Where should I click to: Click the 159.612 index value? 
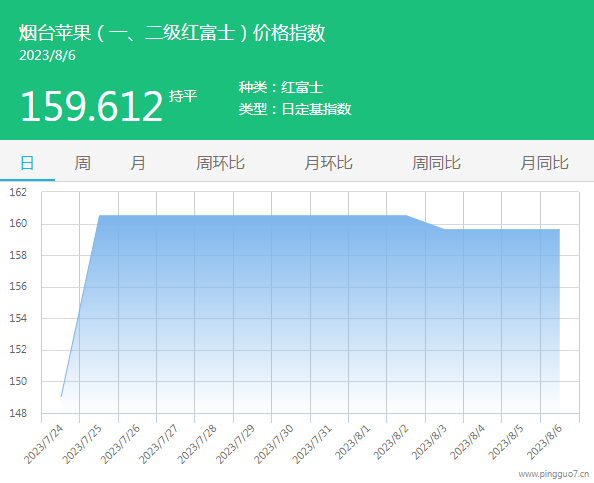(x=91, y=106)
